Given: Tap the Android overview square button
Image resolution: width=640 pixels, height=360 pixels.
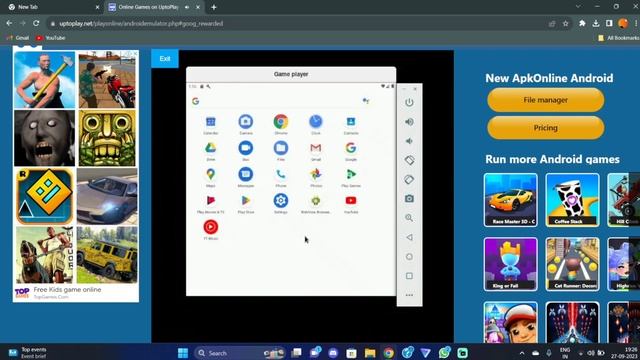Looking at the screenshot, I should pos(409,276).
